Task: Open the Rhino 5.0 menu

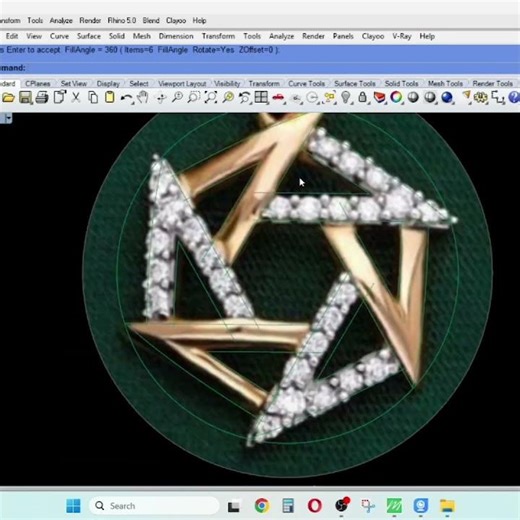Action: 122,21
